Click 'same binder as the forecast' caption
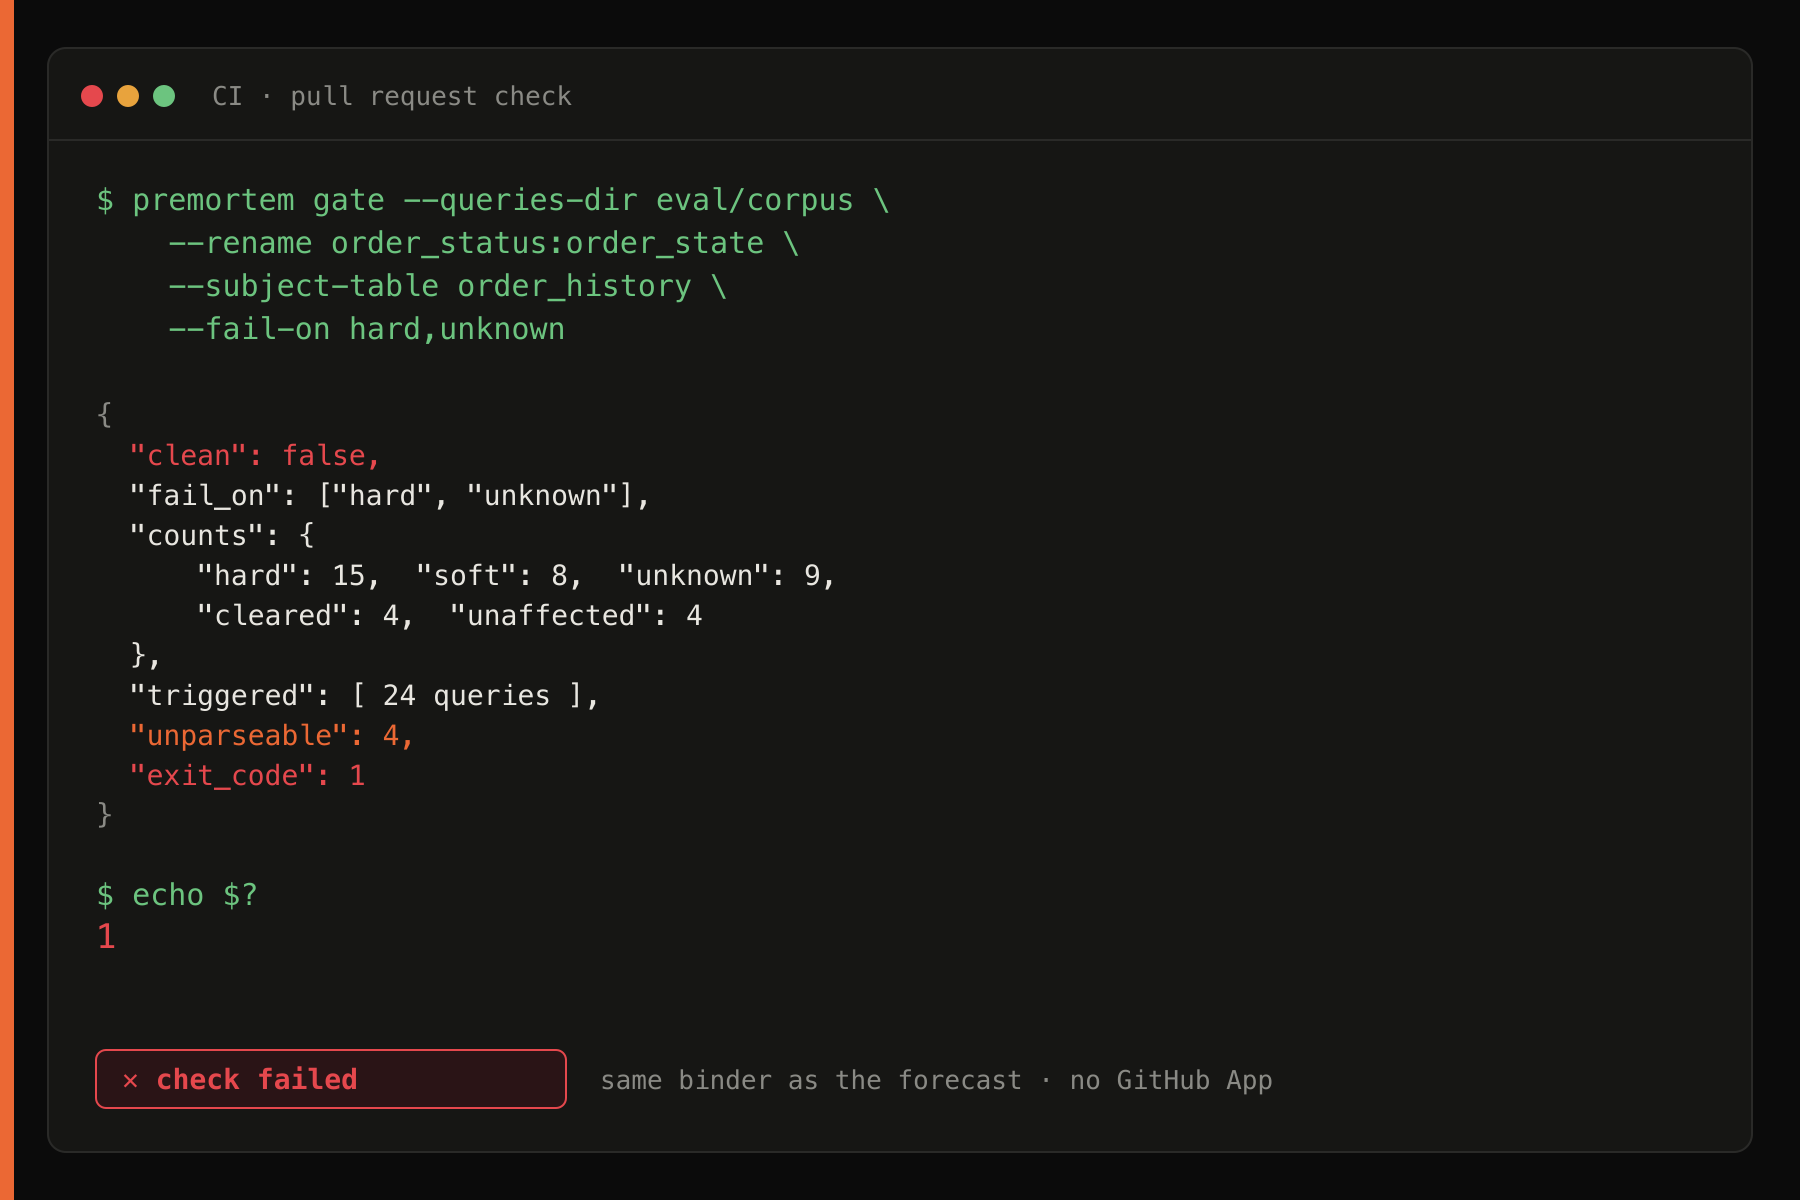The height and width of the screenshot is (1200, 1800). [811, 1080]
